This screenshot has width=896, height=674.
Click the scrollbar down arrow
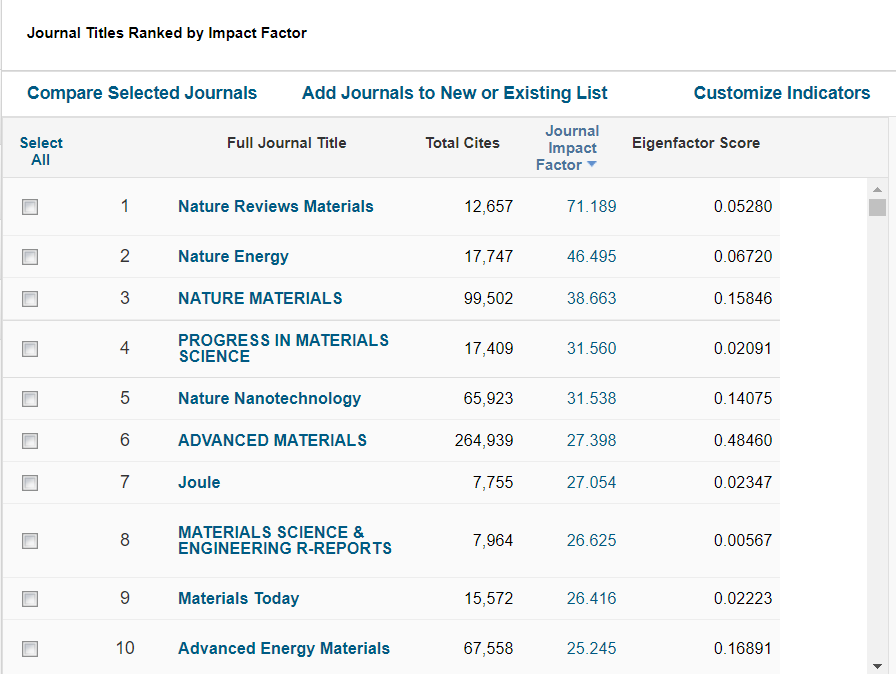point(877,666)
